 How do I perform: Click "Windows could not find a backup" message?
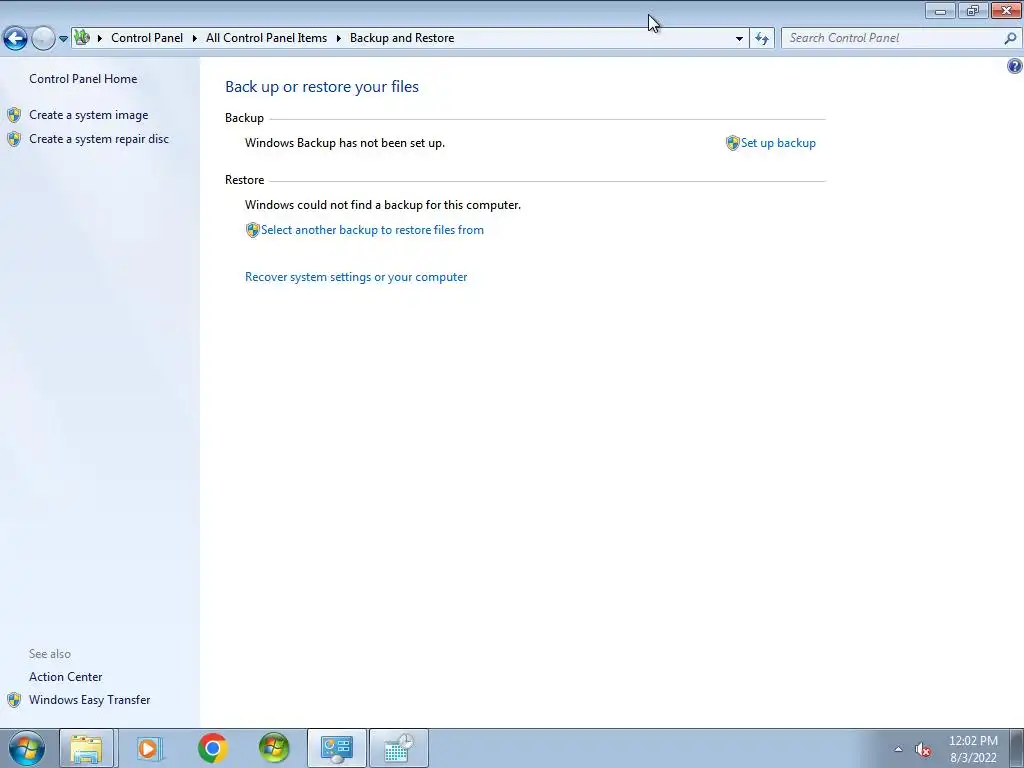click(x=383, y=205)
